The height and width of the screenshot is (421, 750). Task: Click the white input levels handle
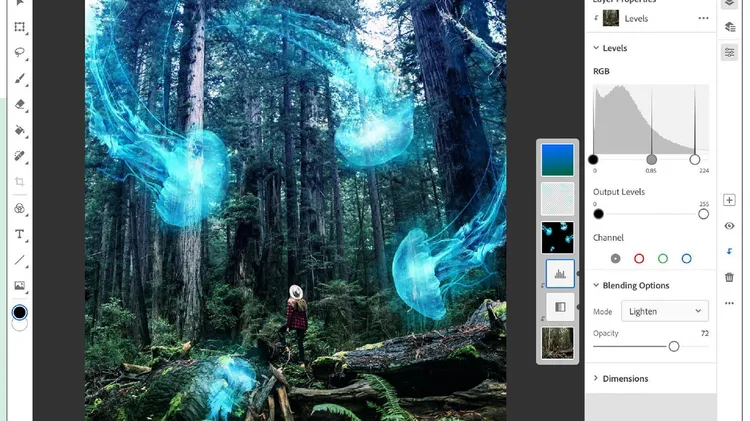pyautogui.click(x=695, y=159)
